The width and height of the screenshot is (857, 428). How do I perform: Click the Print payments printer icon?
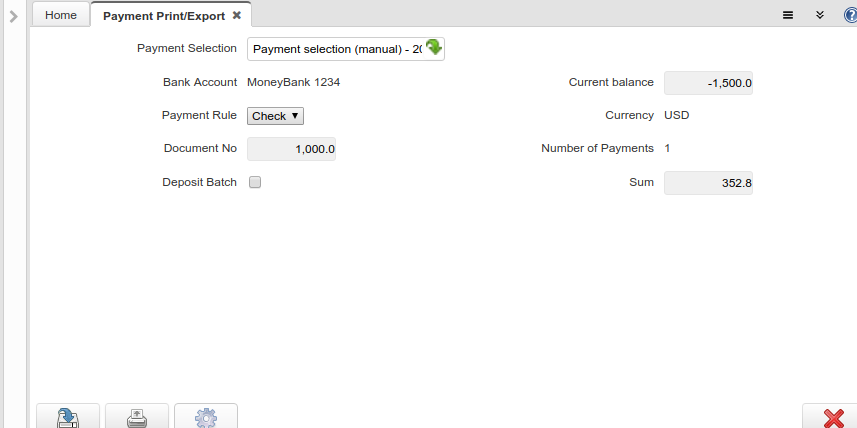(x=137, y=417)
